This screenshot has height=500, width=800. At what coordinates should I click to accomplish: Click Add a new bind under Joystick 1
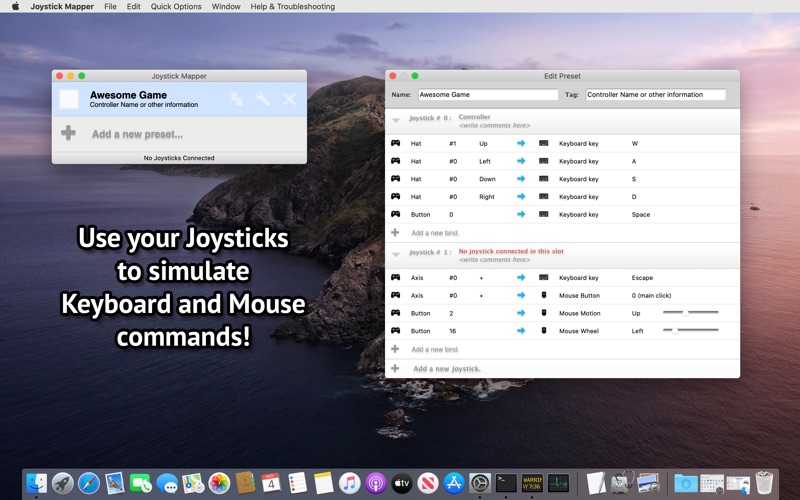click(x=435, y=350)
